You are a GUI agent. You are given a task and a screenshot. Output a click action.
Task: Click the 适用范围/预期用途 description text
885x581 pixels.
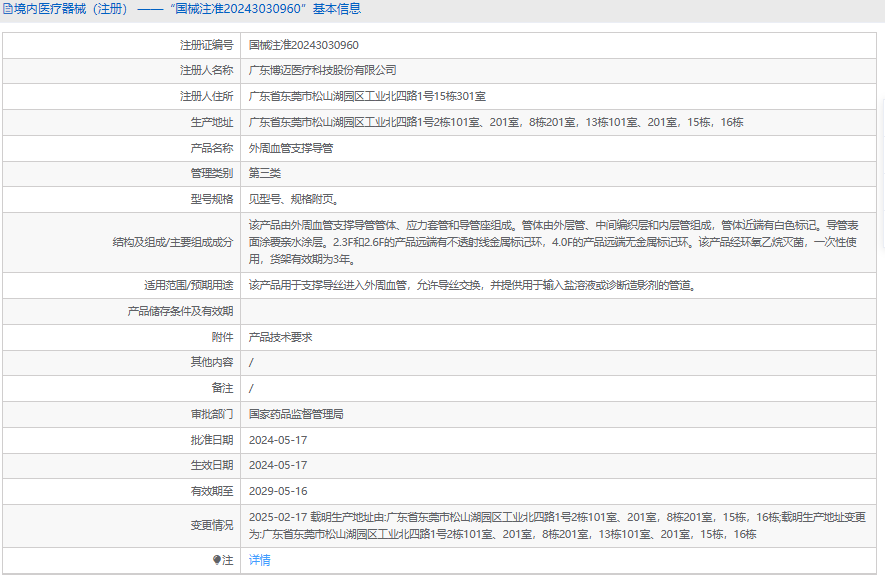point(470,285)
